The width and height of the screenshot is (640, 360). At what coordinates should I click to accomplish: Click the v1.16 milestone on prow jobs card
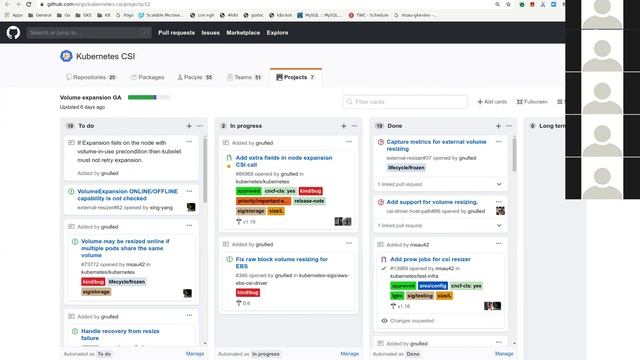pyautogui.click(x=400, y=306)
